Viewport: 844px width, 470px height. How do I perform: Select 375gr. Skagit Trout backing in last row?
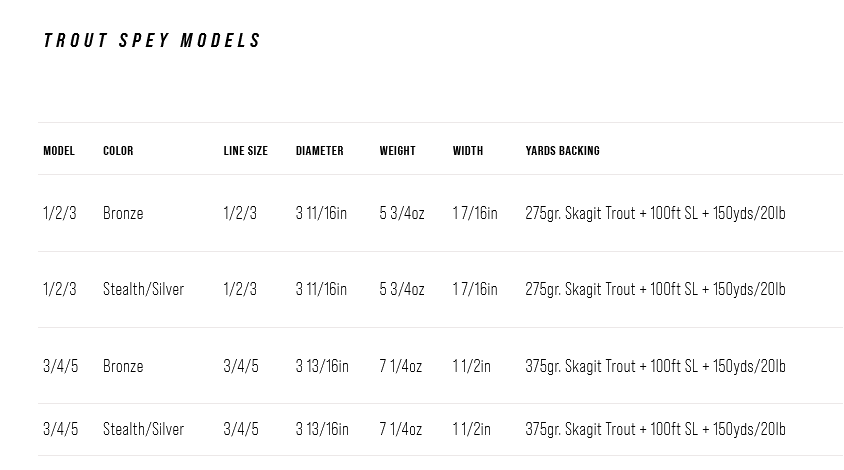655,429
